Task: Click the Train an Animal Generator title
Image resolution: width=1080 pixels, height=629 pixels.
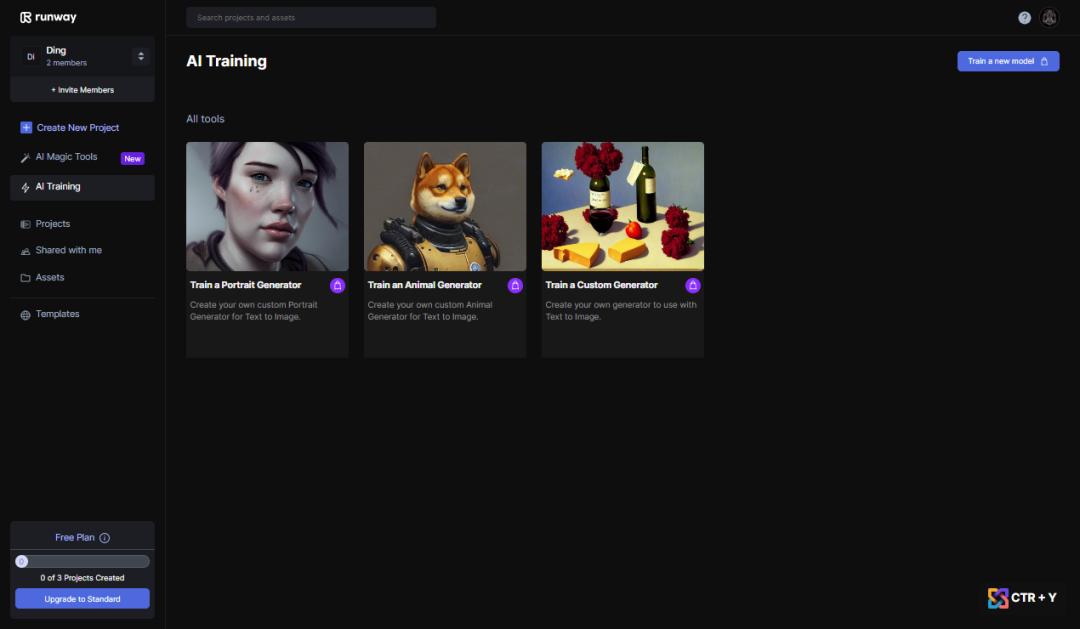Action: coord(424,285)
